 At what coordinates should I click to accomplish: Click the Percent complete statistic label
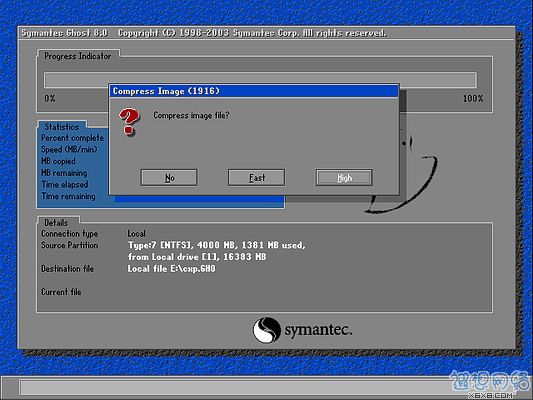72,138
